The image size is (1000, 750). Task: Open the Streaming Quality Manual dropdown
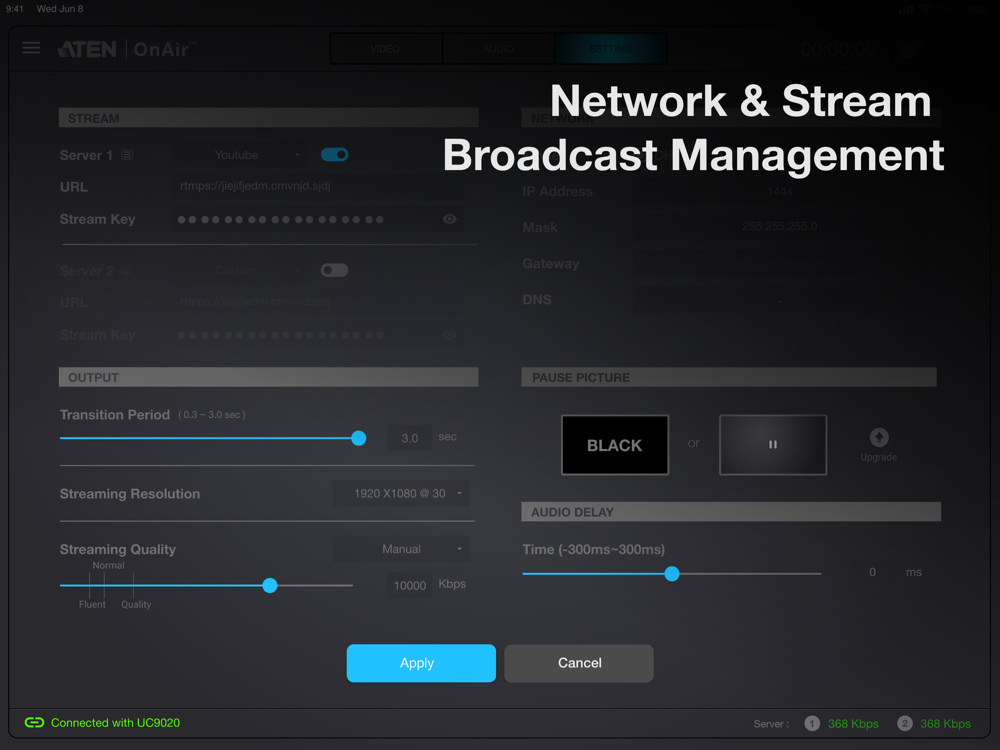[402, 549]
